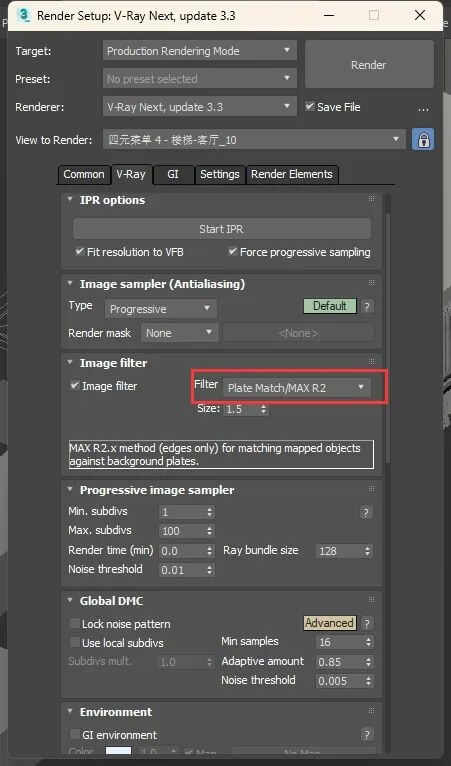Click the grip dots icon on IPR options rollout

(371, 199)
